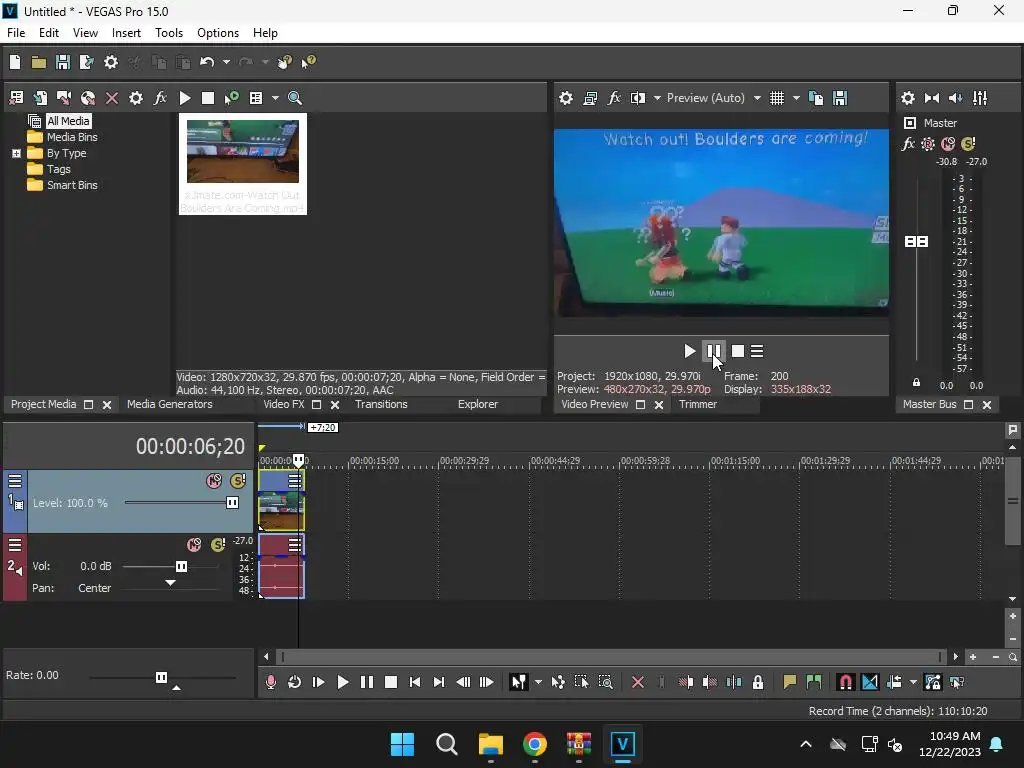Open video track 1 hamburger menu
Image resolution: width=1024 pixels, height=768 pixels.
tap(15, 481)
